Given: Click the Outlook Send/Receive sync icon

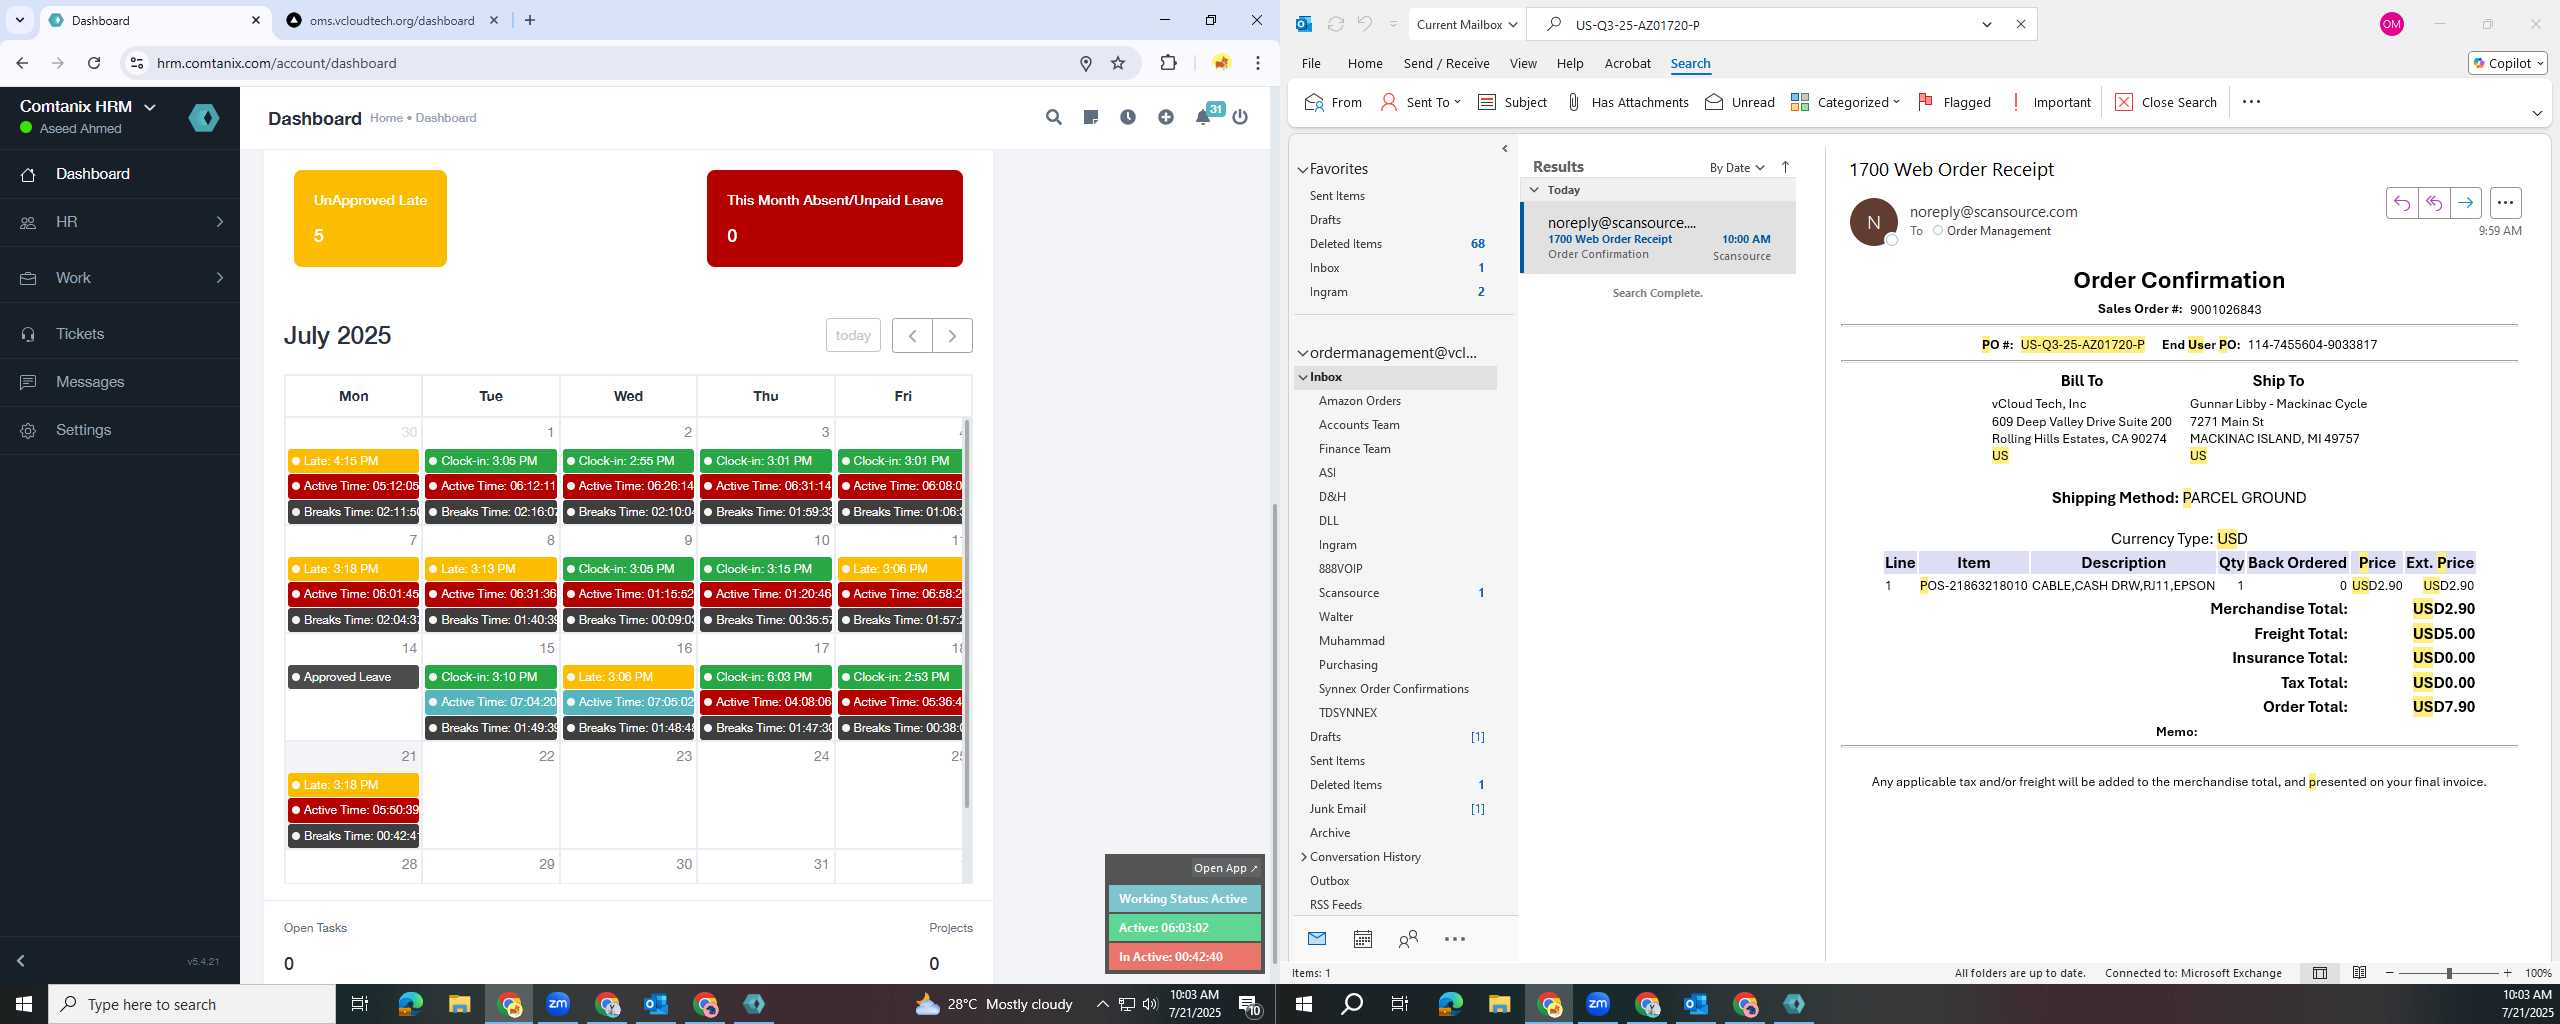Looking at the screenshot, I should tap(1335, 24).
